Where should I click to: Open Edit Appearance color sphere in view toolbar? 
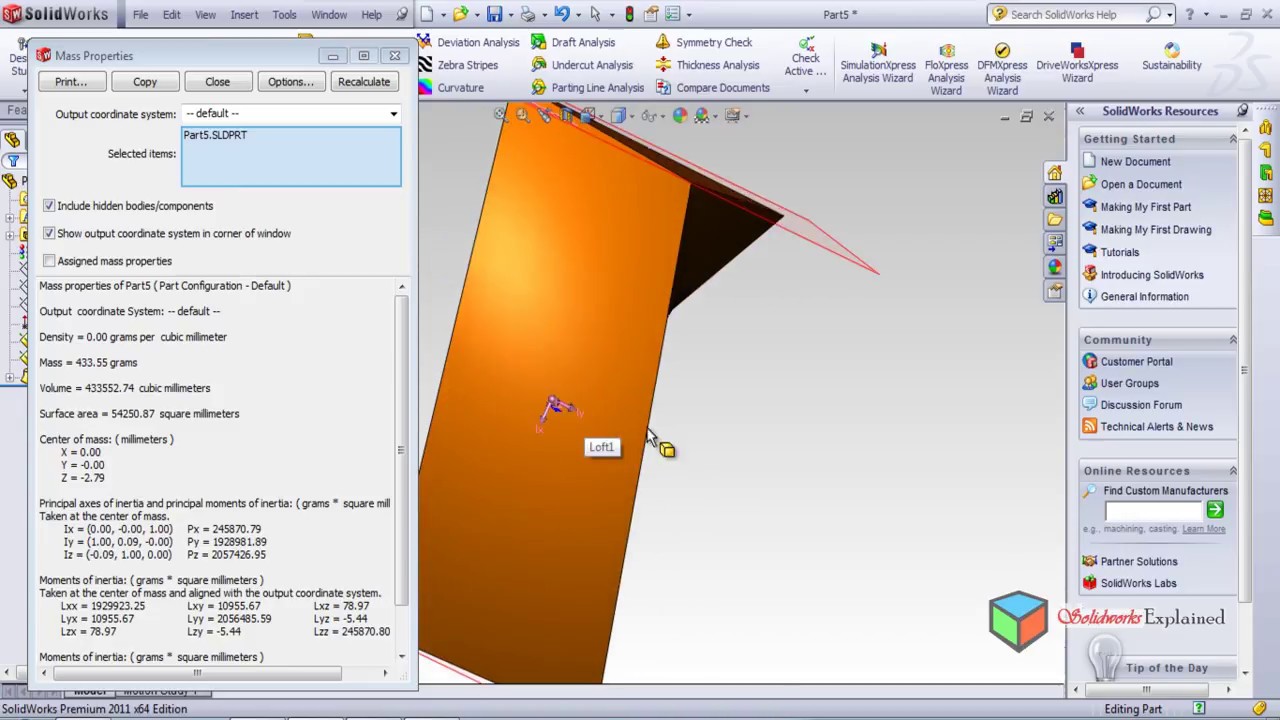tap(680, 116)
